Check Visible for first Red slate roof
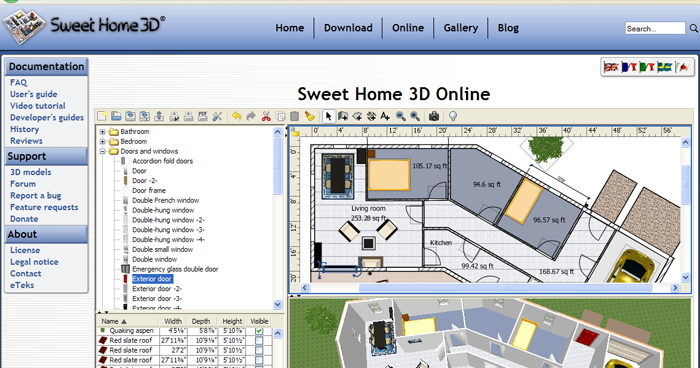 coord(259,341)
